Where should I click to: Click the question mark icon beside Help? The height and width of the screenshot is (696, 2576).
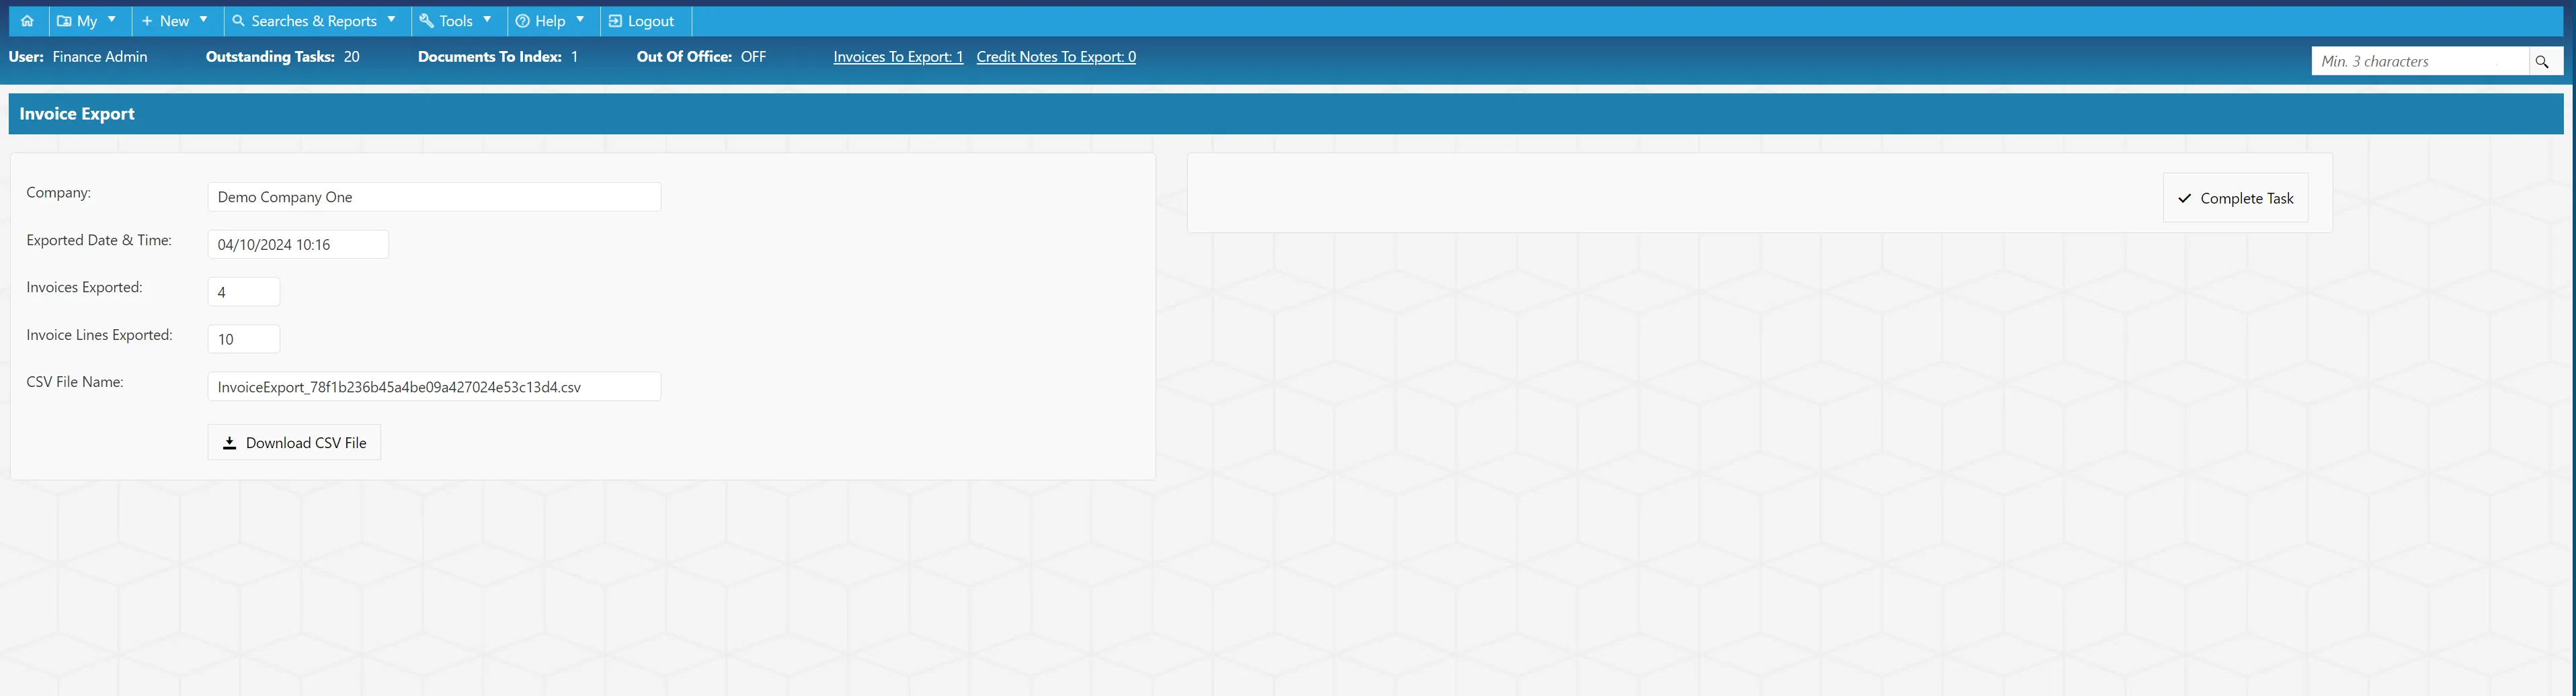tap(523, 21)
